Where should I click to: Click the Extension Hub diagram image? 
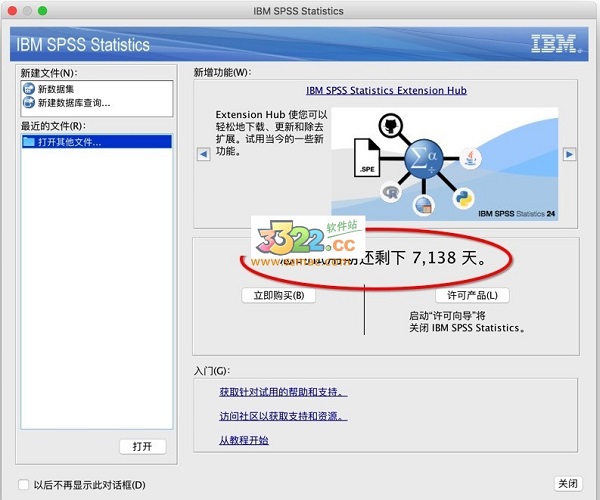pos(444,164)
